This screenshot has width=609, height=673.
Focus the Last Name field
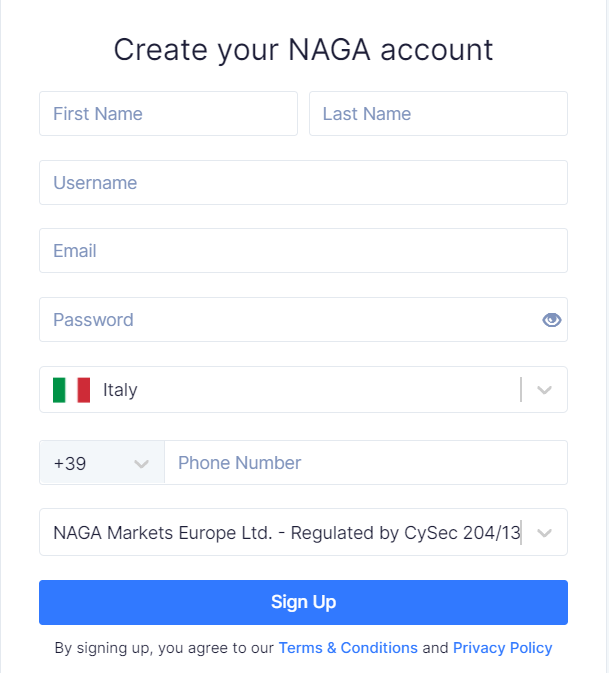tap(438, 114)
